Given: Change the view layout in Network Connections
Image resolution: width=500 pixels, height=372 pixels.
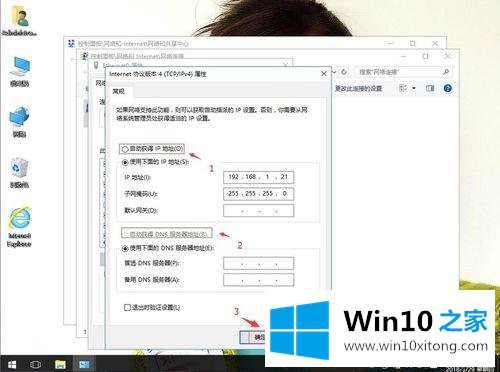Looking at the screenshot, I should click(403, 88).
